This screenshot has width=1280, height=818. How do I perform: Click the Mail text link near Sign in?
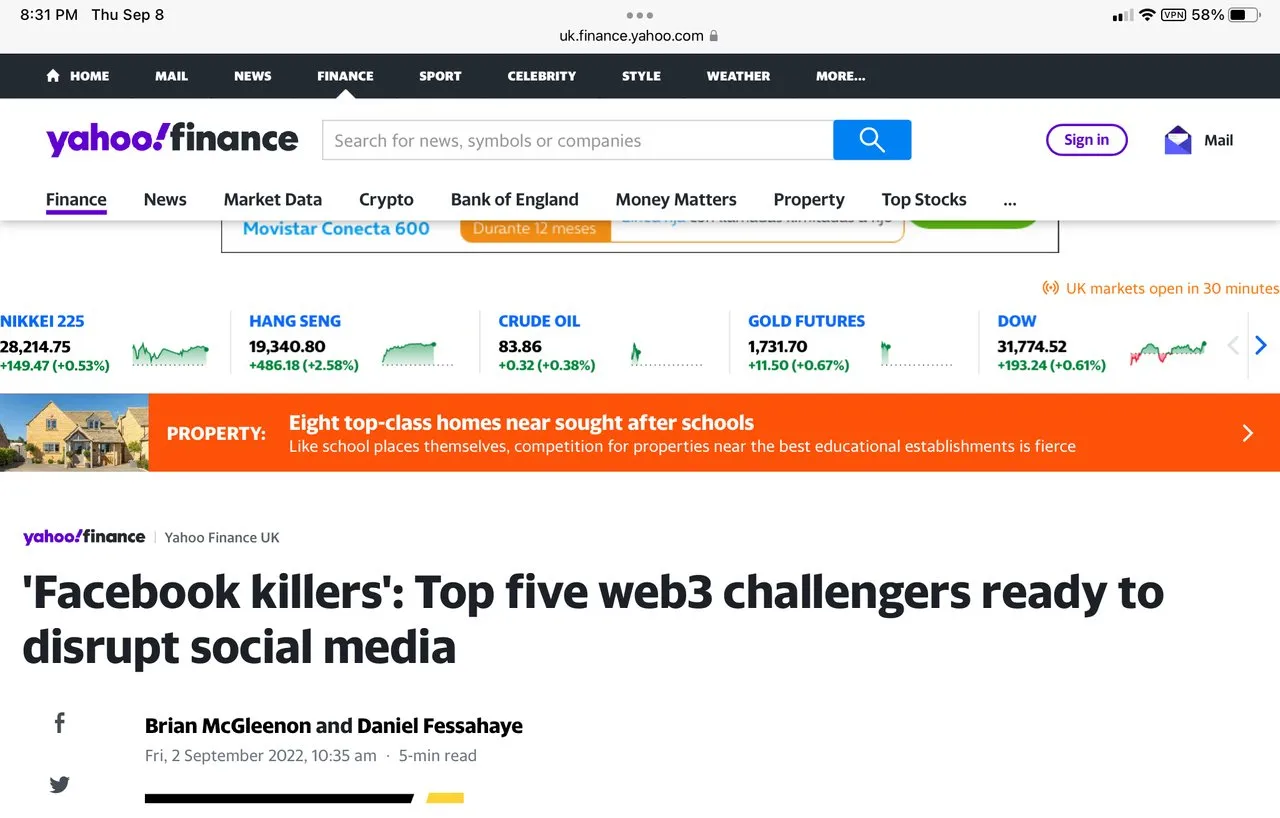(1218, 140)
